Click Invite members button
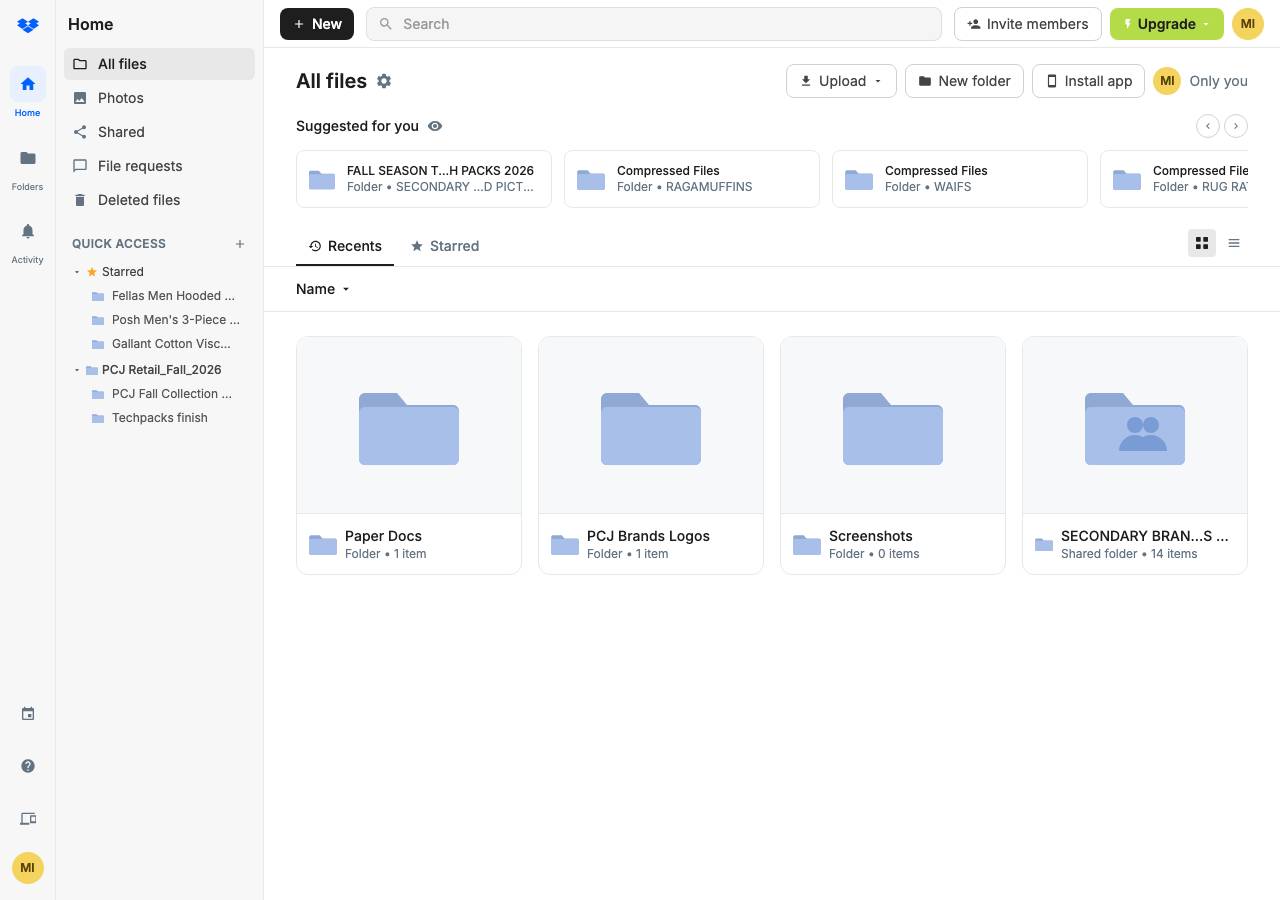The image size is (1280, 900). (1027, 24)
